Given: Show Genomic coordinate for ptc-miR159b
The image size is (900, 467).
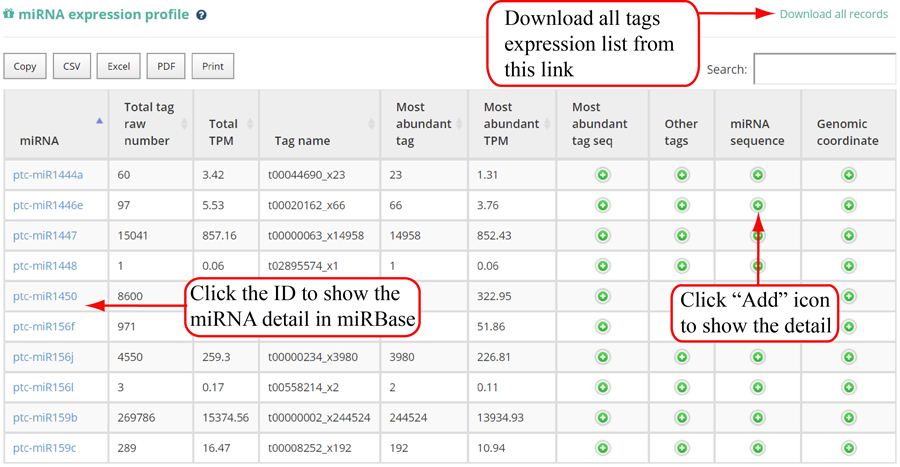Looking at the screenshot, I should [x=848, y=417].
